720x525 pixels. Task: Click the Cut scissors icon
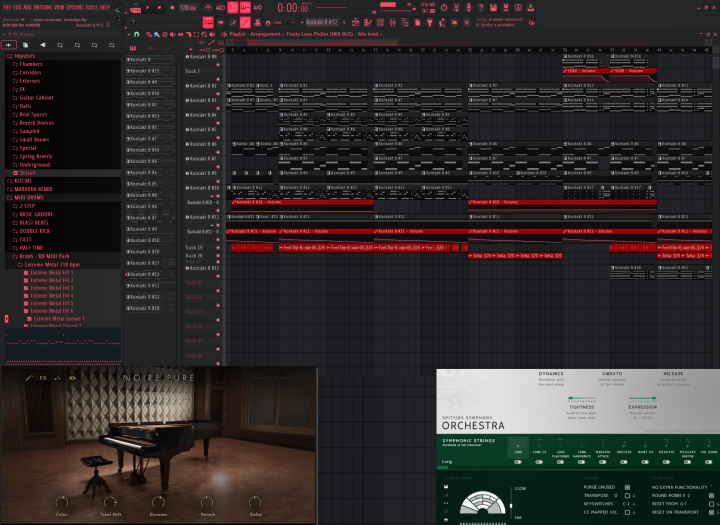coord(456,7)
